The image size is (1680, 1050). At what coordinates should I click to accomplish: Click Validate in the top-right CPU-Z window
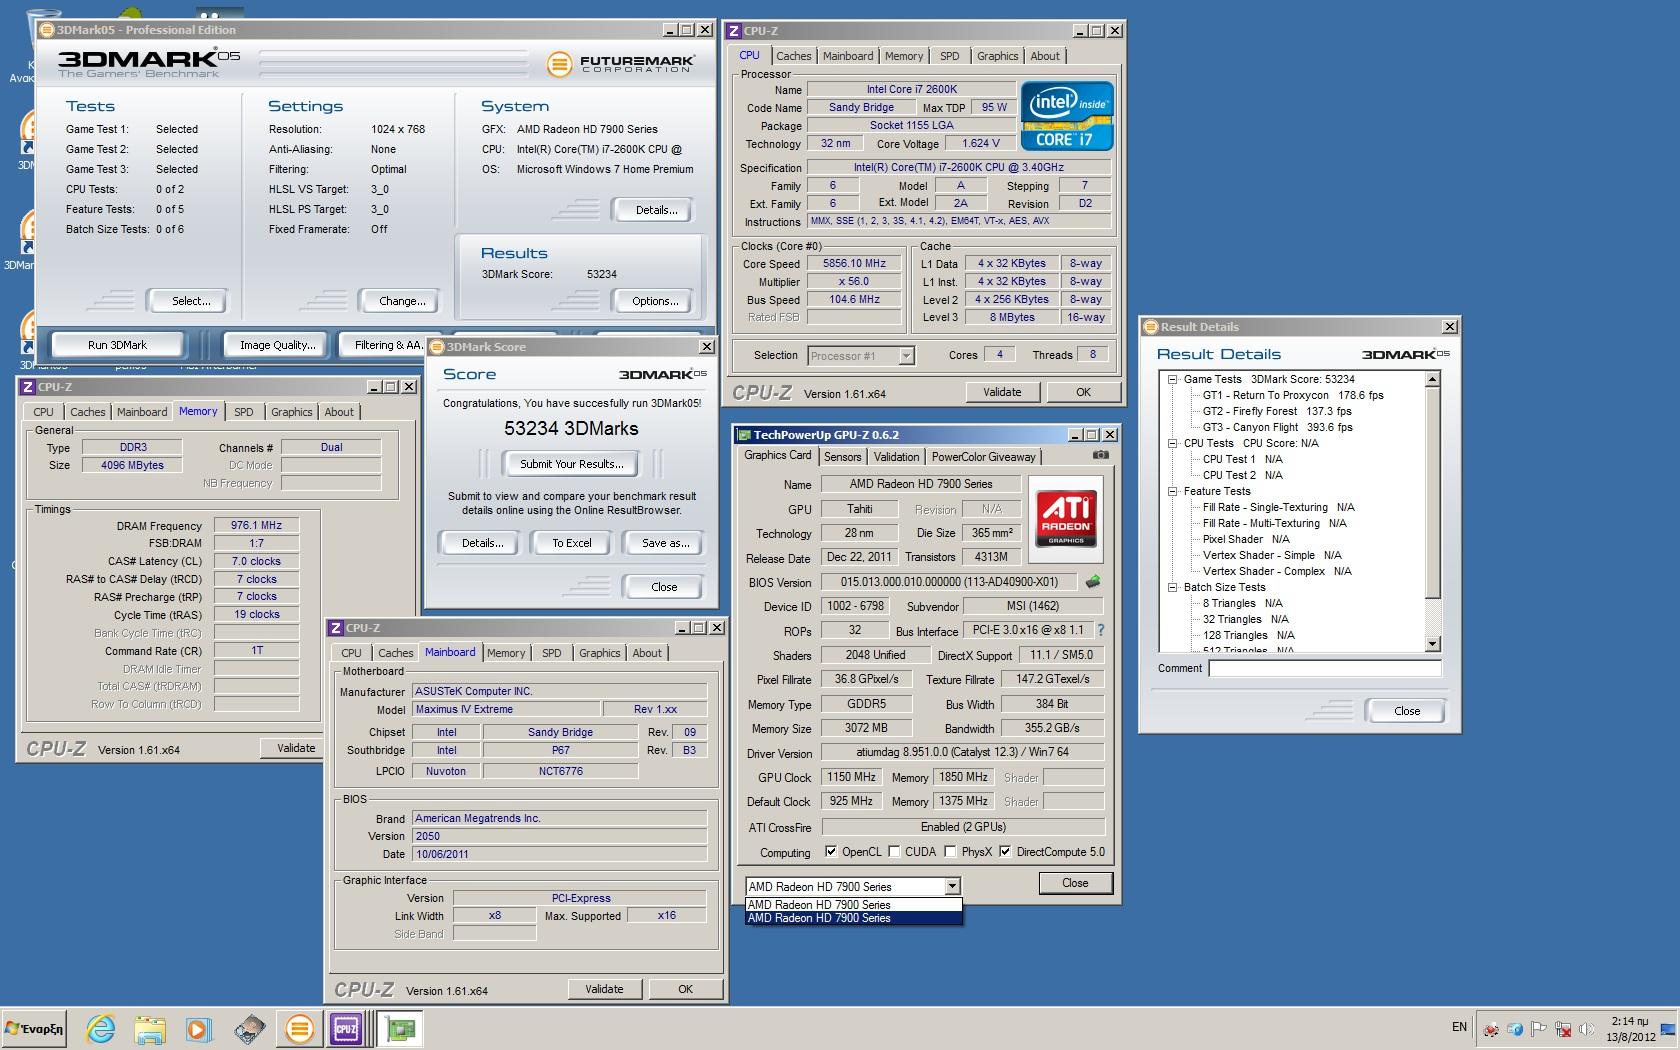tap(1002, 392)
